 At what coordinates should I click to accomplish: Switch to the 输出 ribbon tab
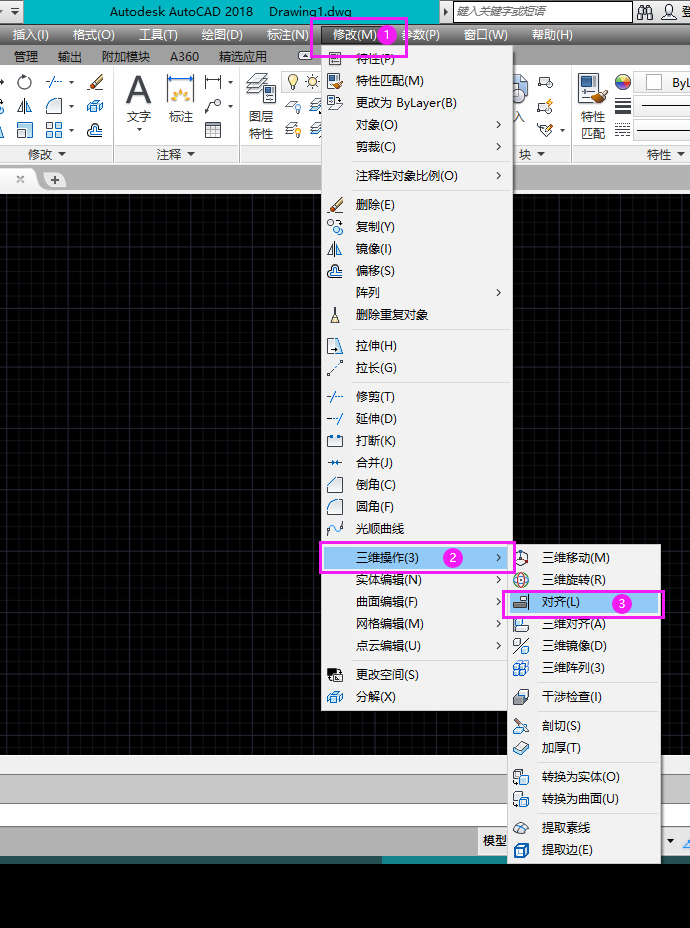pyautogui.click(x=70, y=57)
